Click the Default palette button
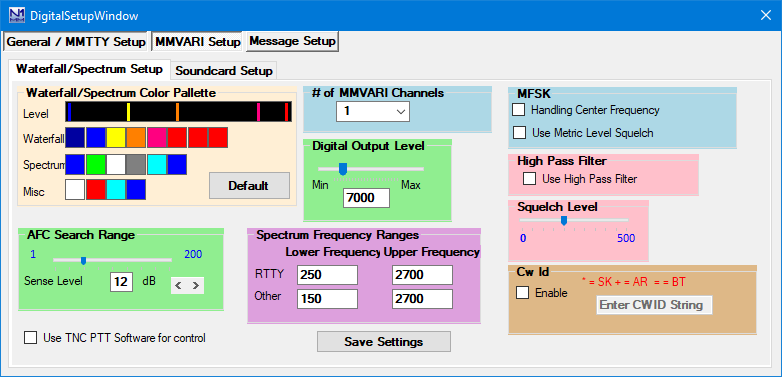The width and height of the screenshot is (782, 377). point(249,186)
